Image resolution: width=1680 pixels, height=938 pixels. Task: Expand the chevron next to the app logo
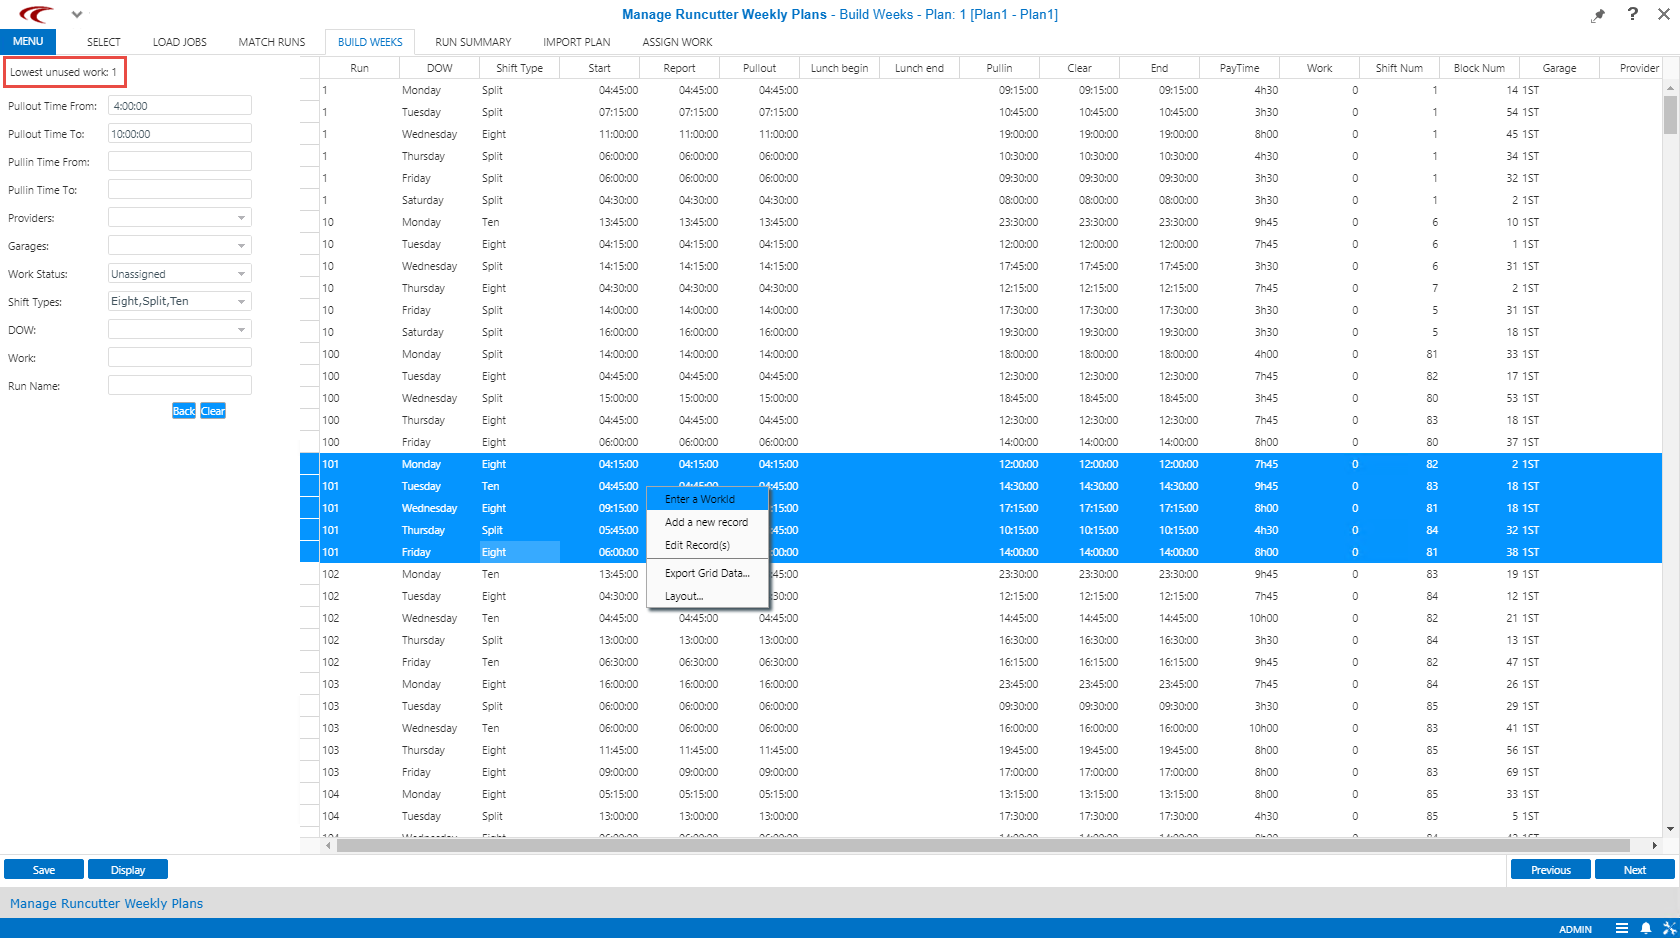coord(77,14)
